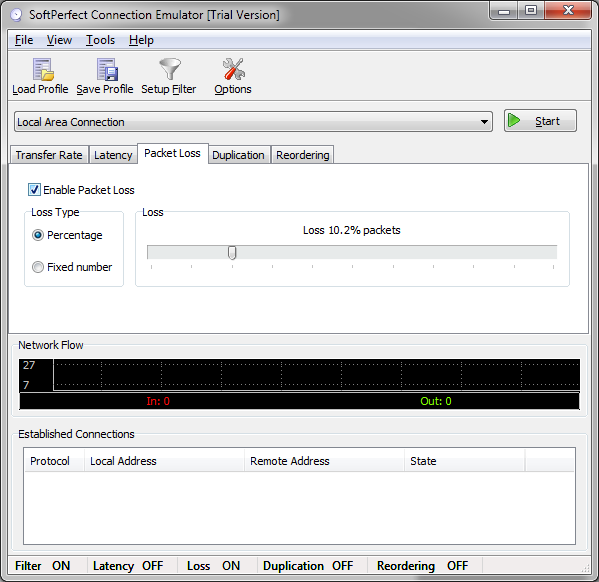Click the Protocol column header
The height and width of the screenshot is (582, 599).
[x=54, y=461]
